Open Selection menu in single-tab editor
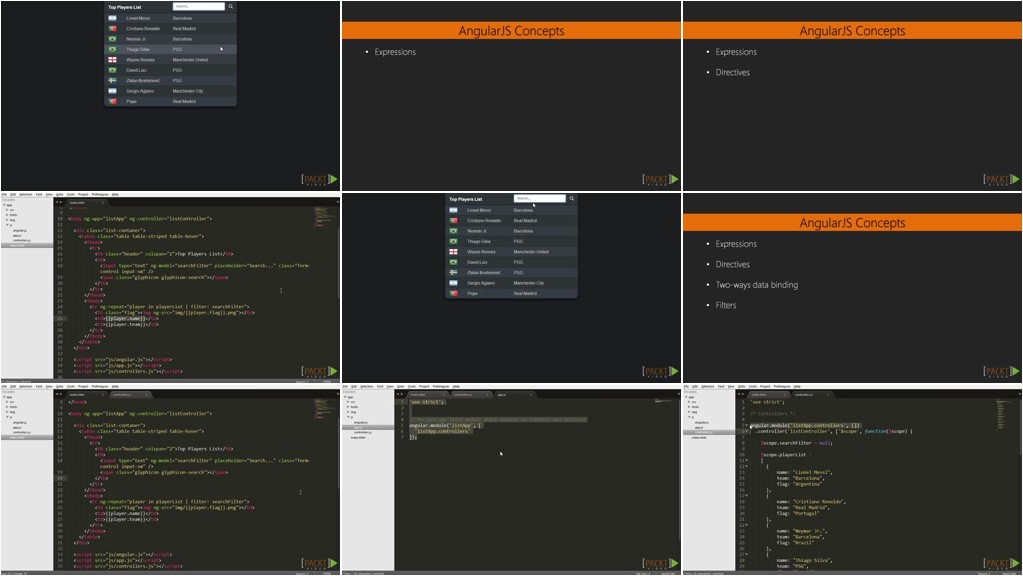1023x576 pixels. click(x=25, y=194)
